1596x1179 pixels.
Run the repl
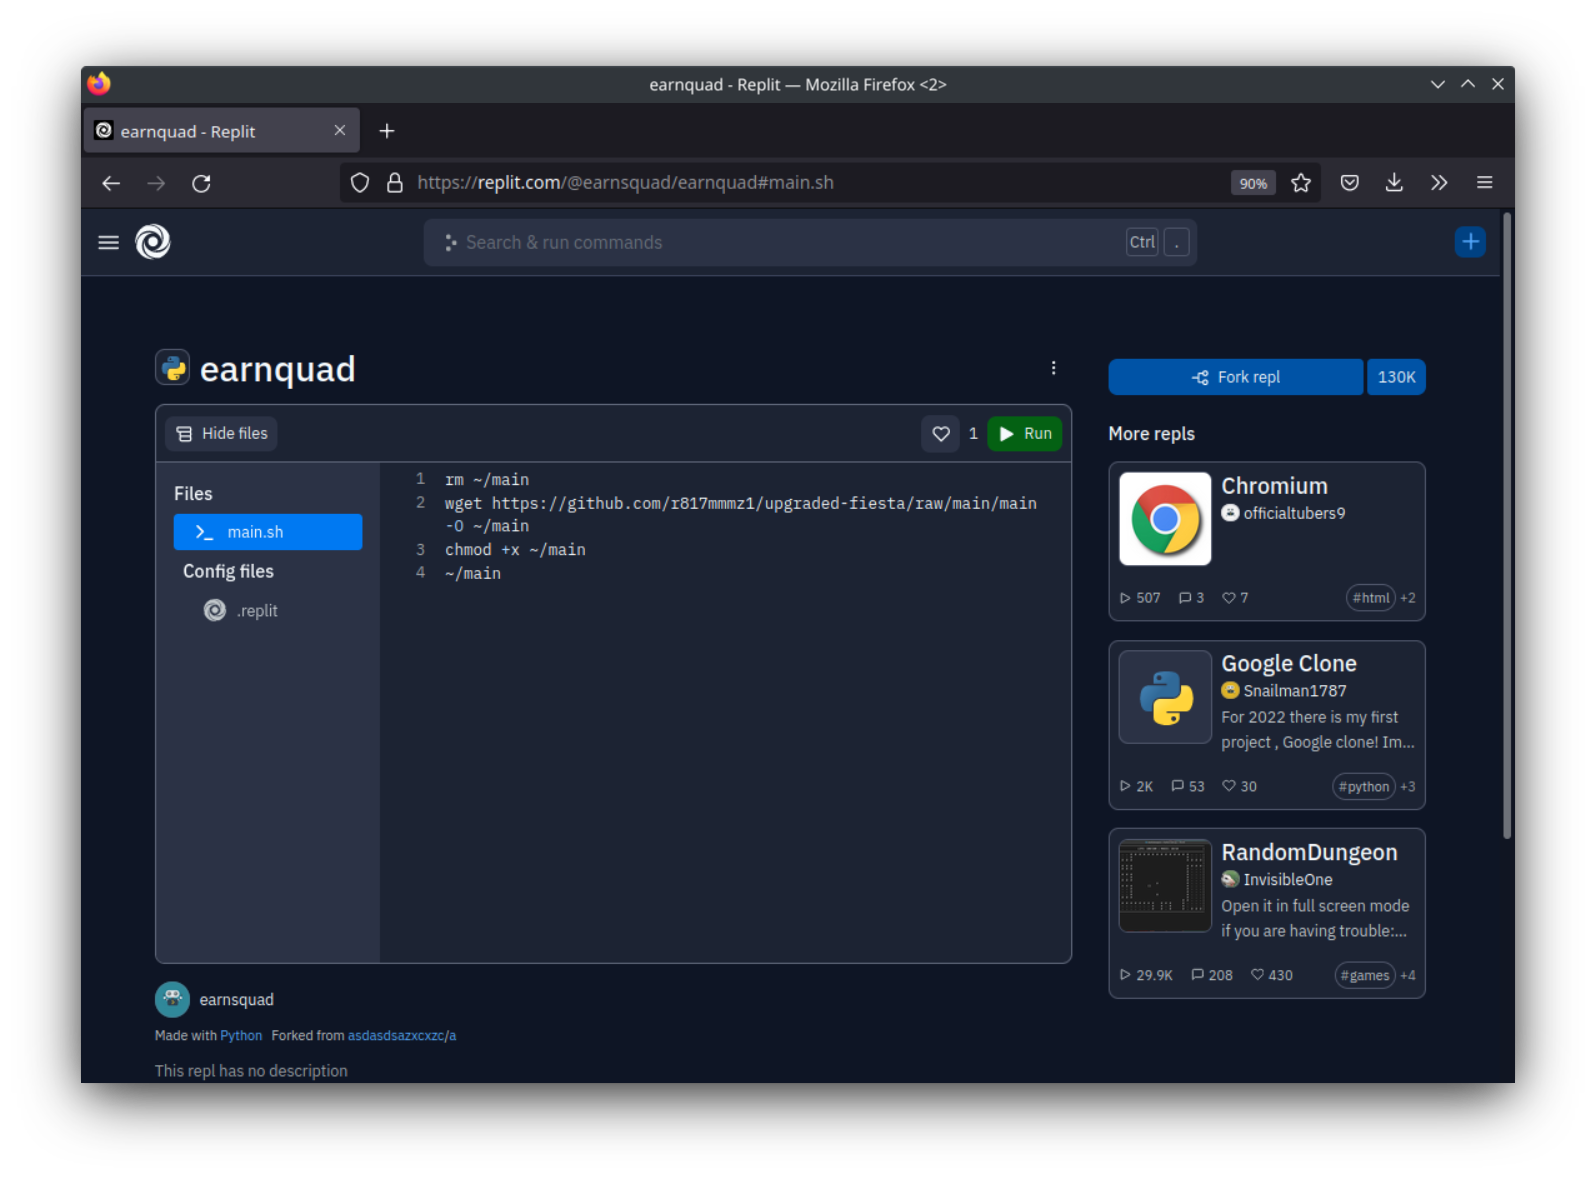1025,434
